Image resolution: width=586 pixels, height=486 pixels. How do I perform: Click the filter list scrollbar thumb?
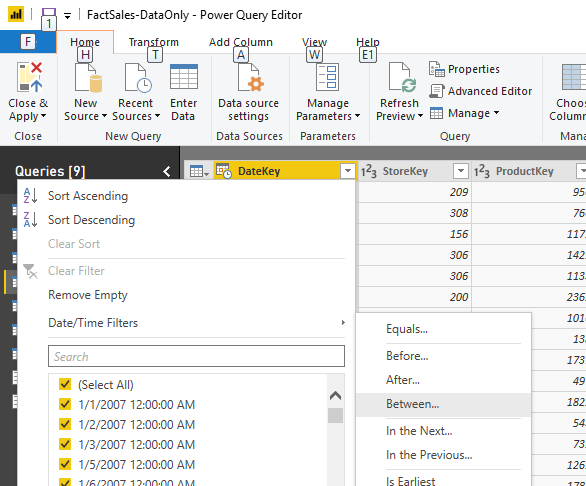(335, 415)
